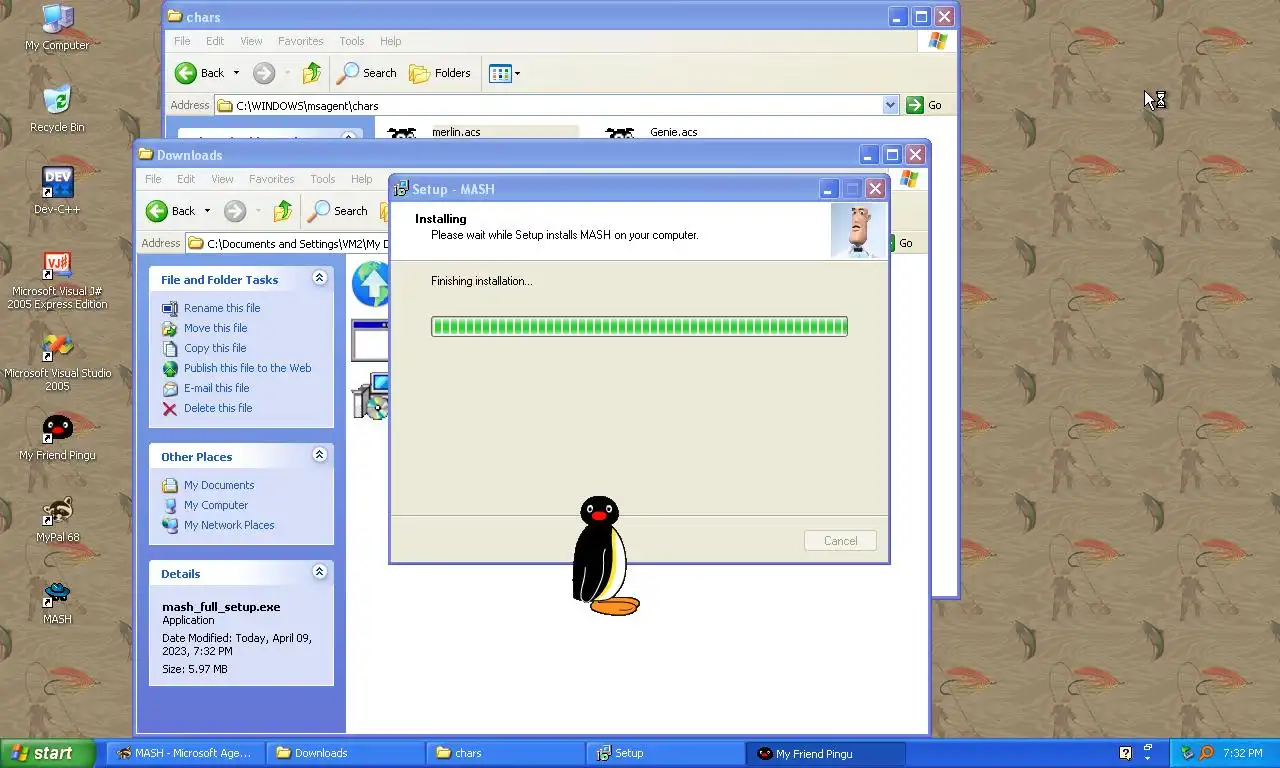Click Back arrow in chars window
This screenshot has height=768, width=1280.
coord(199,73)
